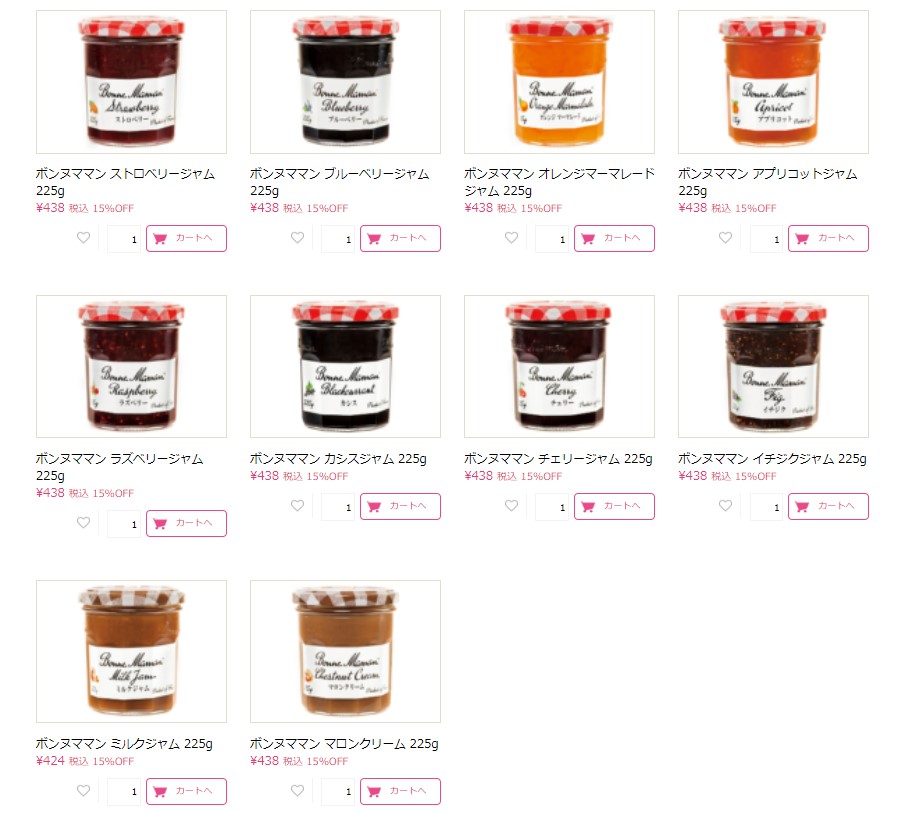The width and height of the screenshot is (911, 813).
Task: Click quantity field for apricot jam
Action: (766, 239)
